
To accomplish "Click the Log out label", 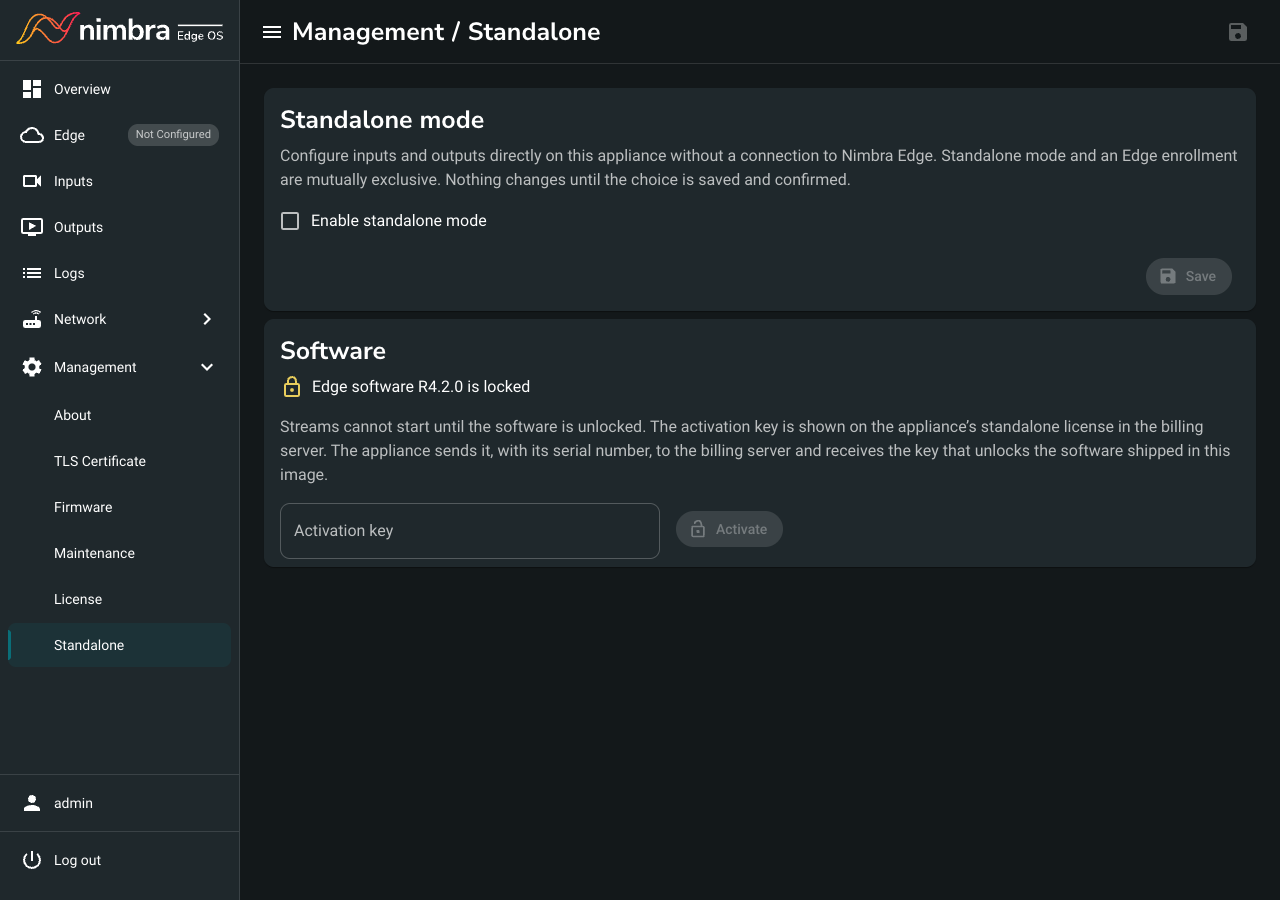I will pos(77,860).
